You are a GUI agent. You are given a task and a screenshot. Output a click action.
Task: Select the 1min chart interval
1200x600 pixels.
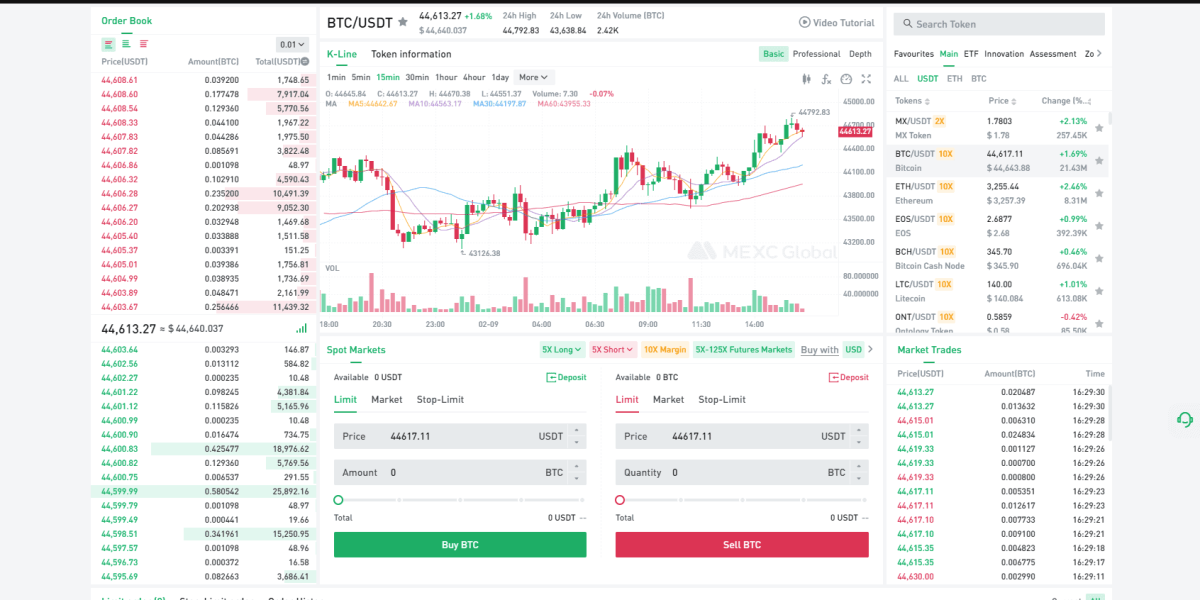coord(336,77)
